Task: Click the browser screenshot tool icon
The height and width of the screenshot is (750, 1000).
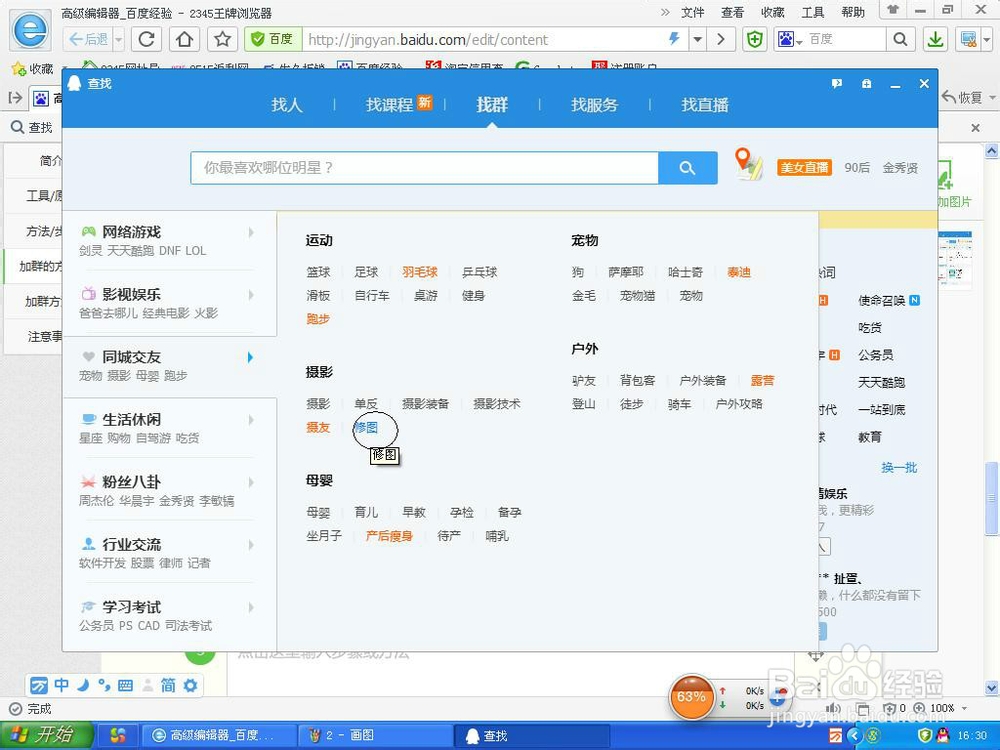Action: pyautogui.click(x=969, y=40)
